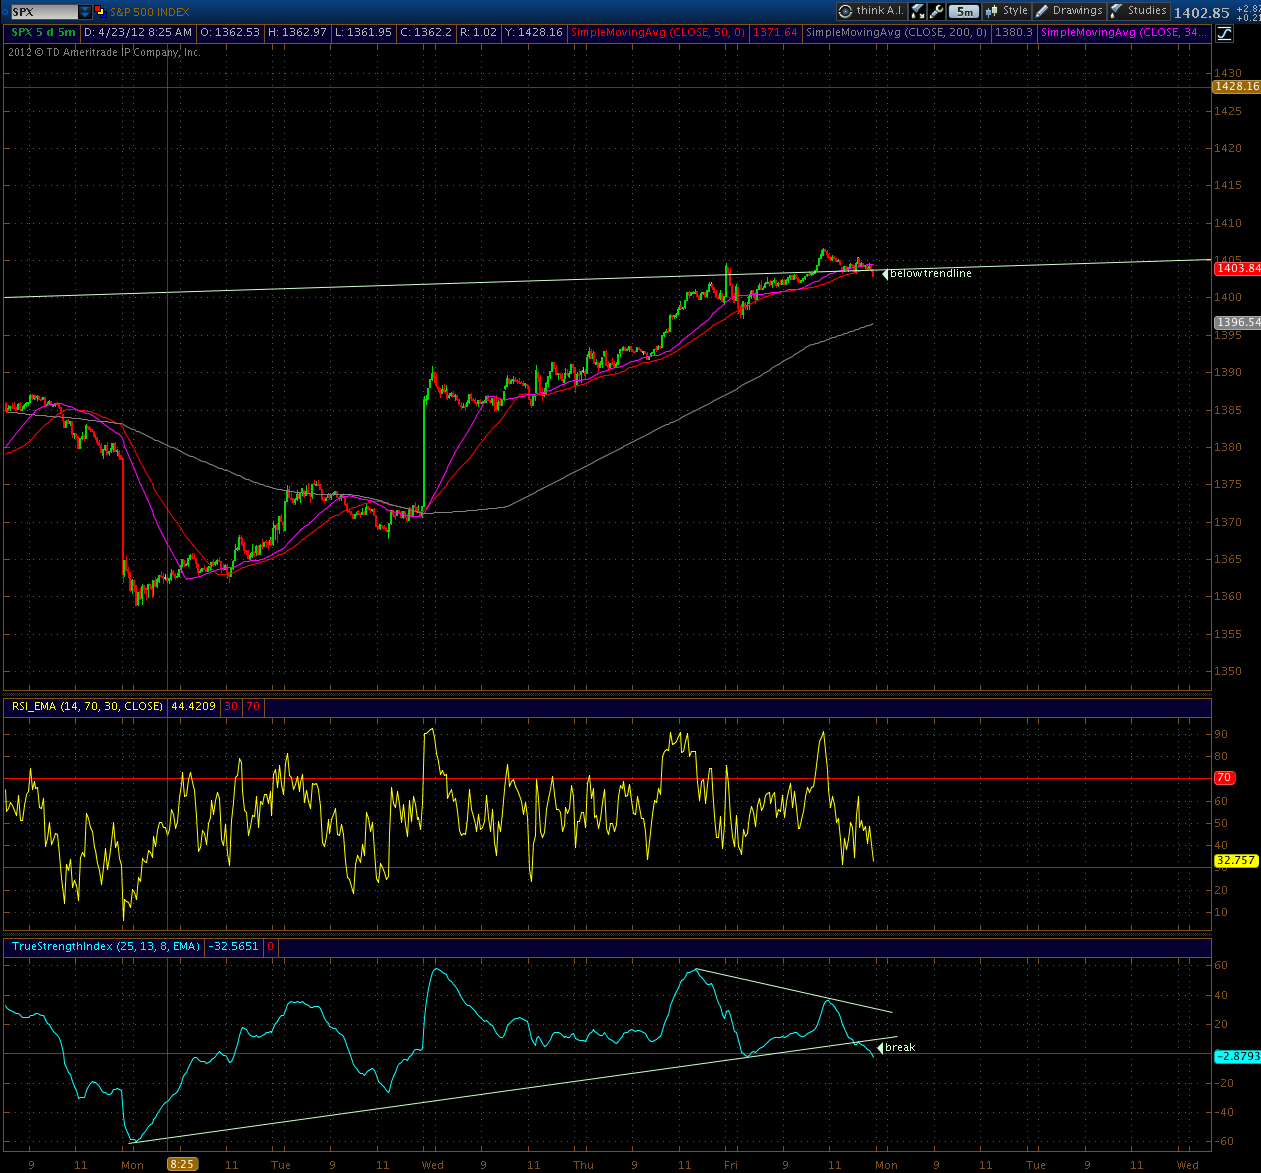Viewport: 1261px width, 1173px height.
Task: Click the Y: 1428.16 readout
Action: 535,33
